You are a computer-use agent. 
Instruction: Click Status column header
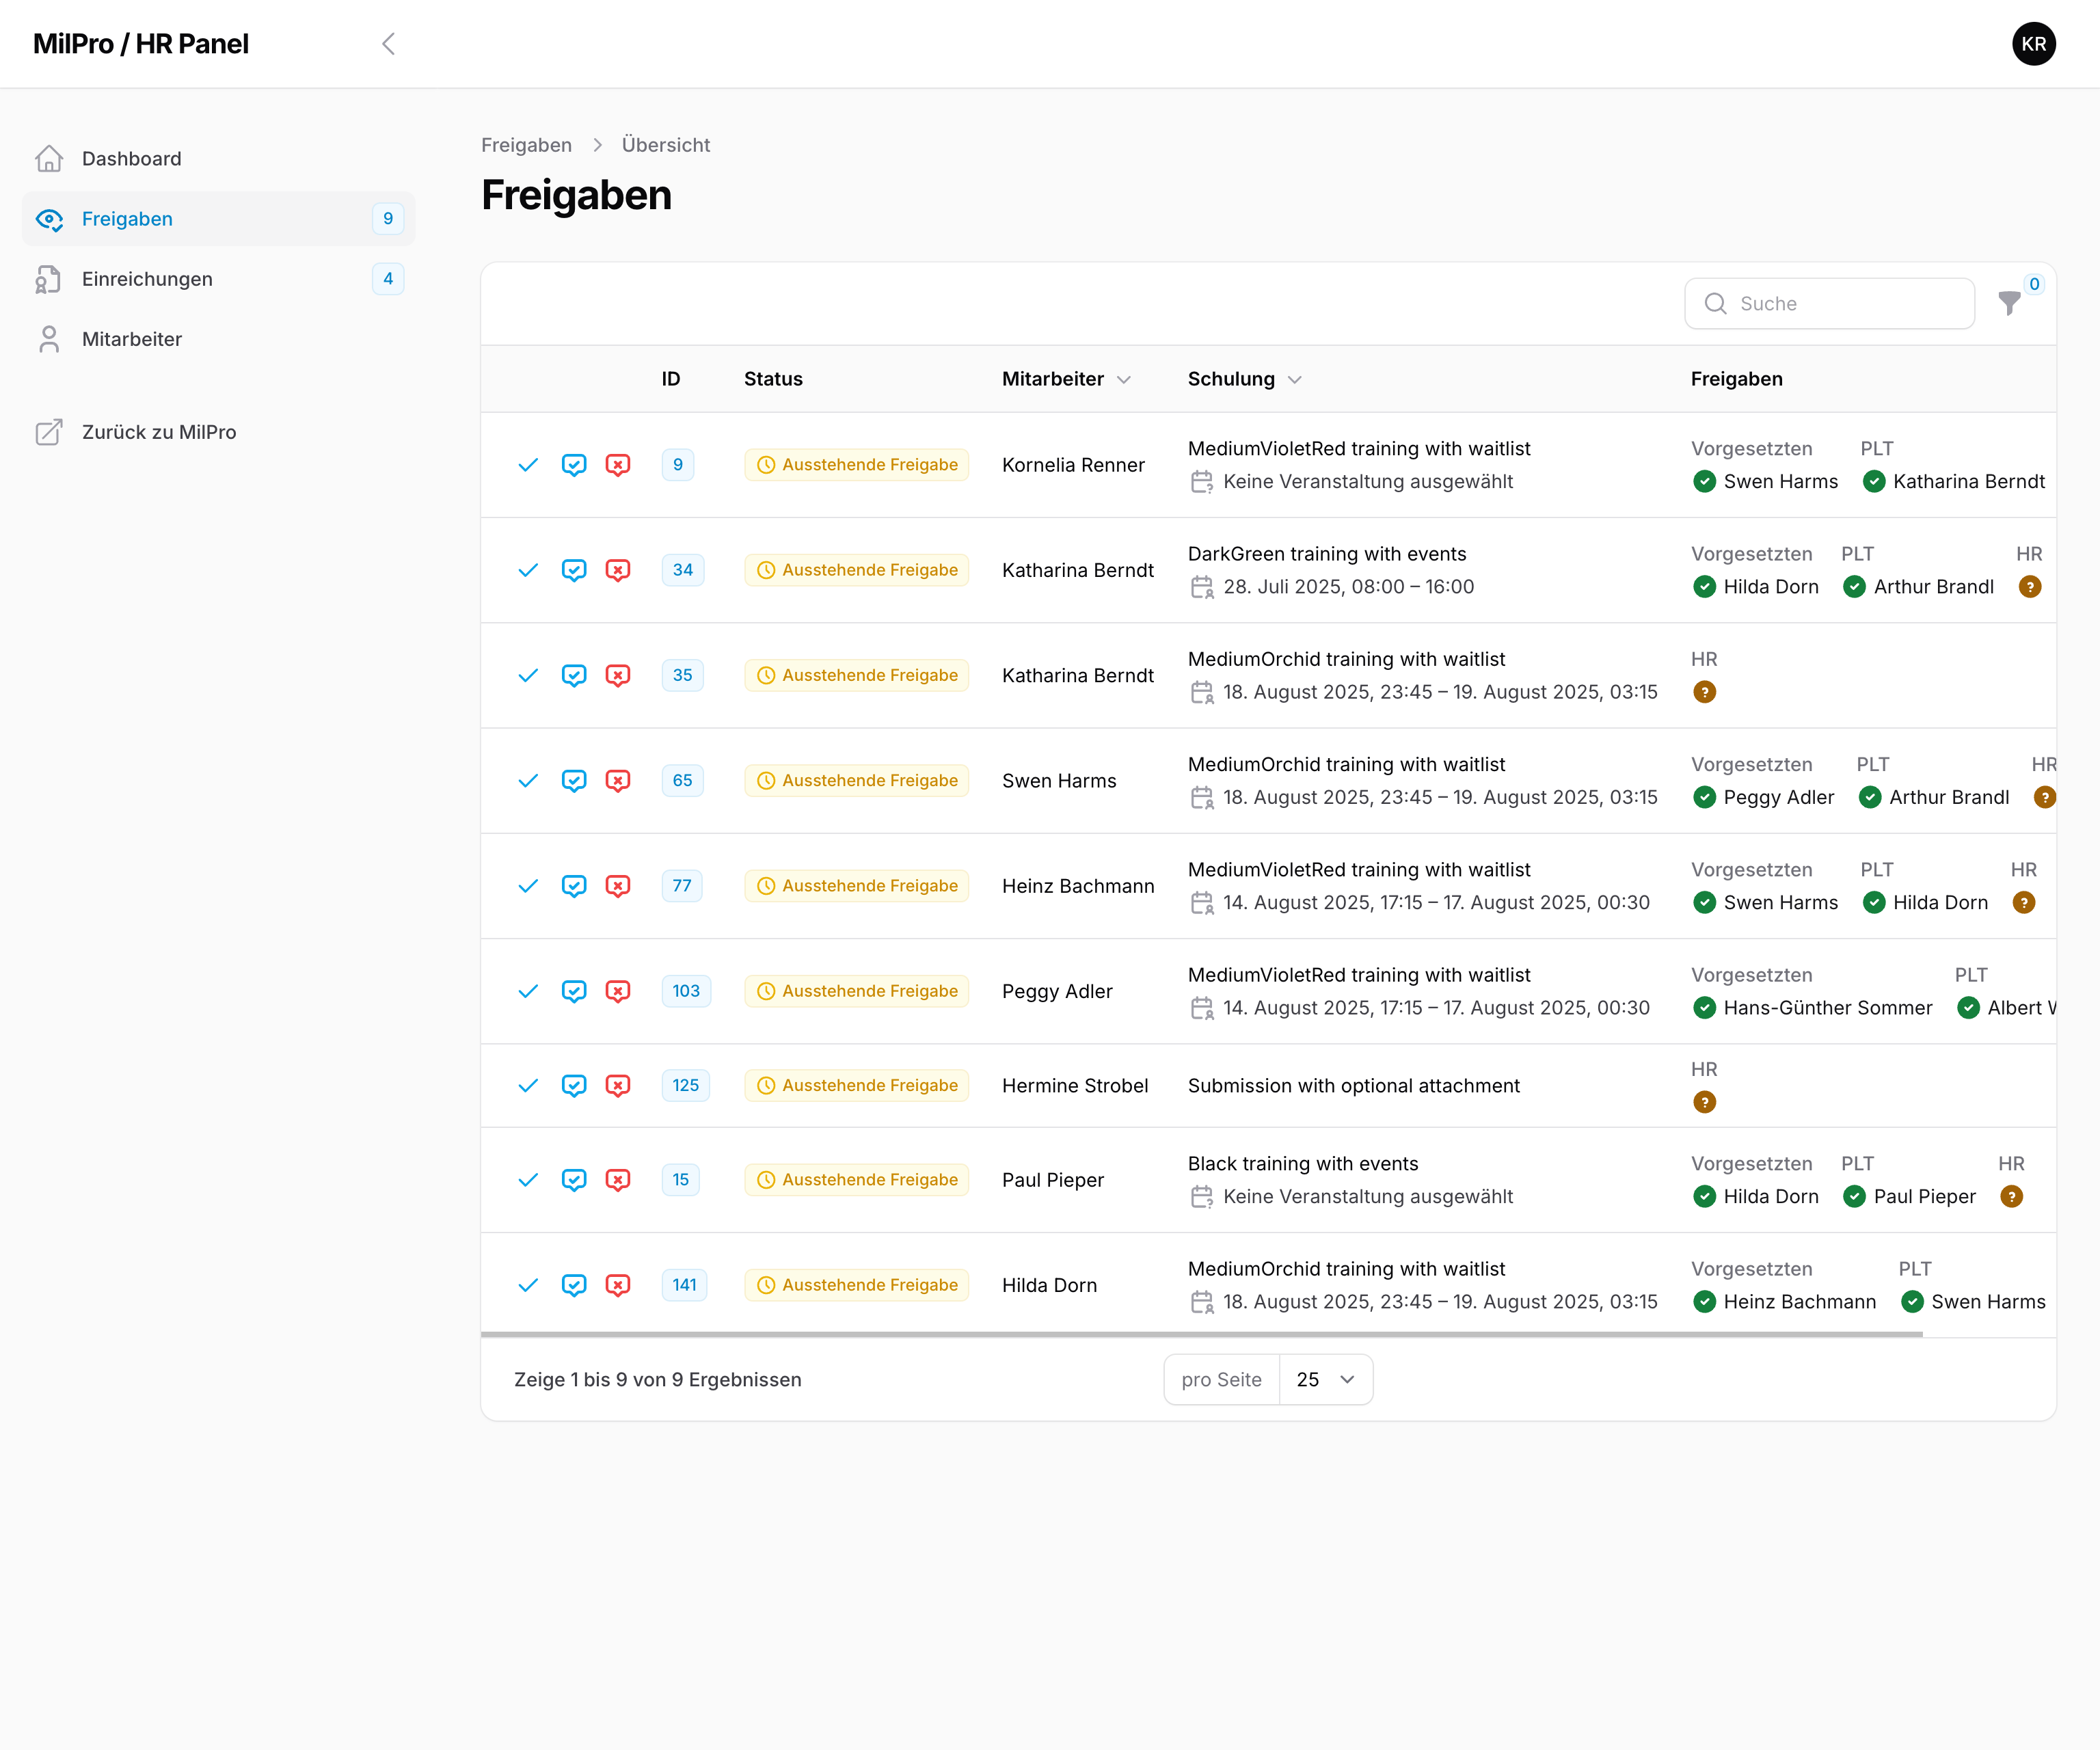(x=773, y=379)
